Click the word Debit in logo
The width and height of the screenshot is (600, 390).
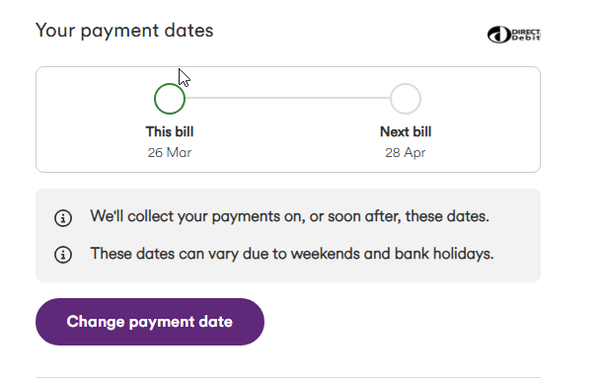526,38
